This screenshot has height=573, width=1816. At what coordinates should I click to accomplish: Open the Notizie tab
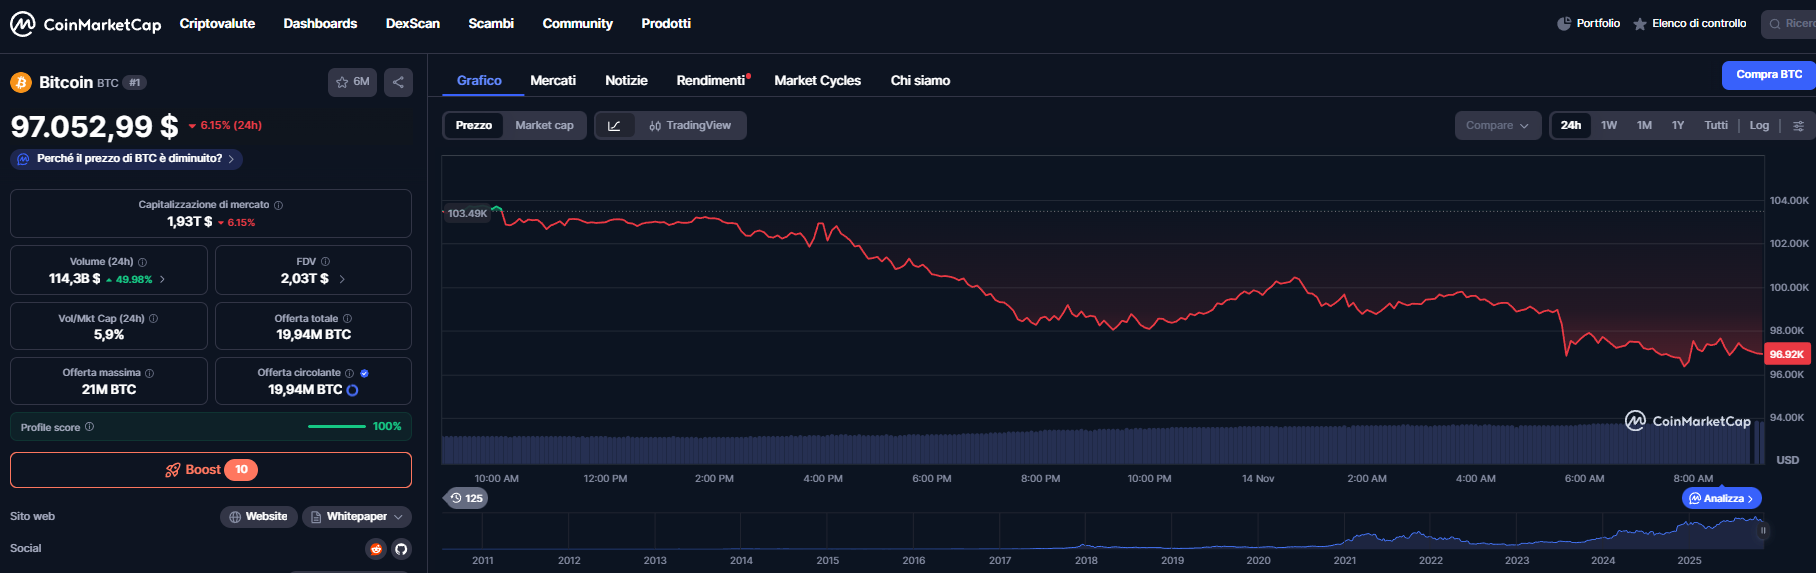[626, 81]
